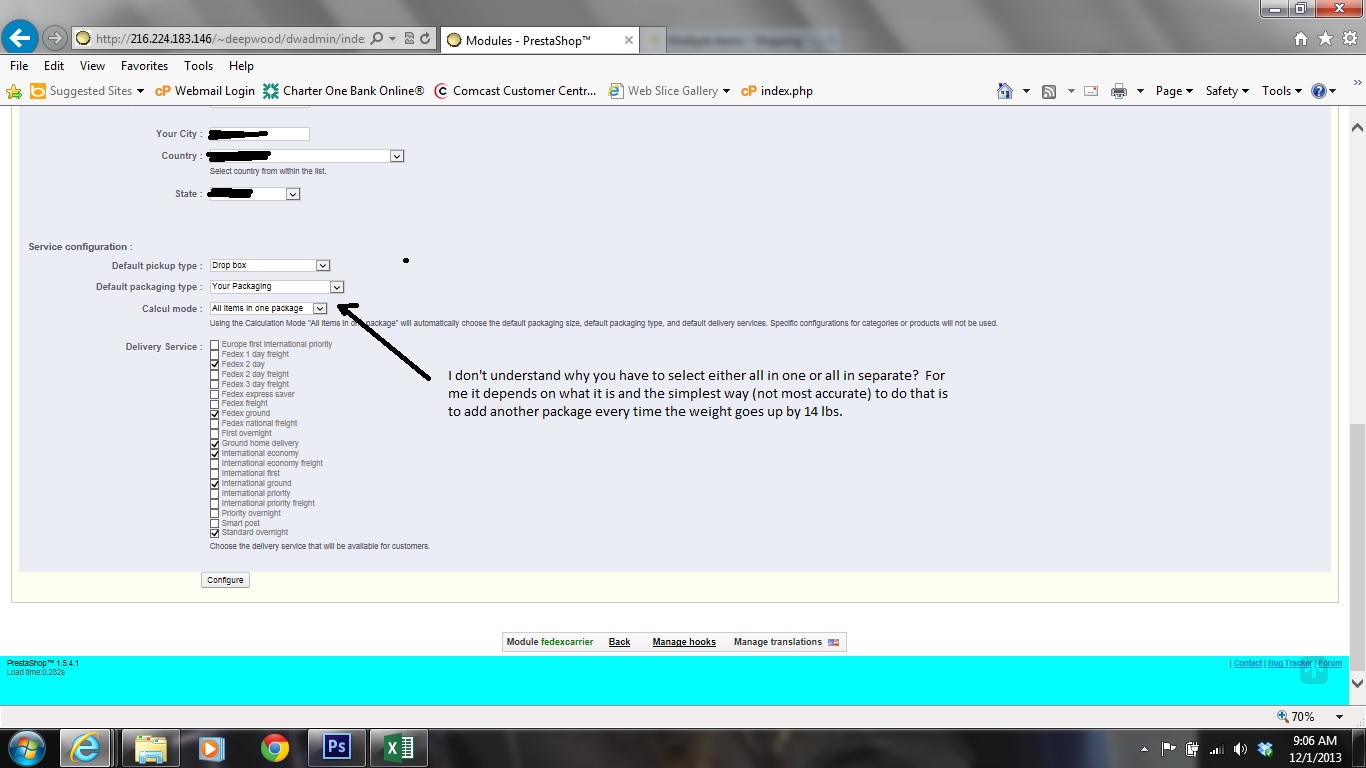1366x768 pixels.
Task: Open the taskbar Internet Explorer icon
Action: coord(85,747)
